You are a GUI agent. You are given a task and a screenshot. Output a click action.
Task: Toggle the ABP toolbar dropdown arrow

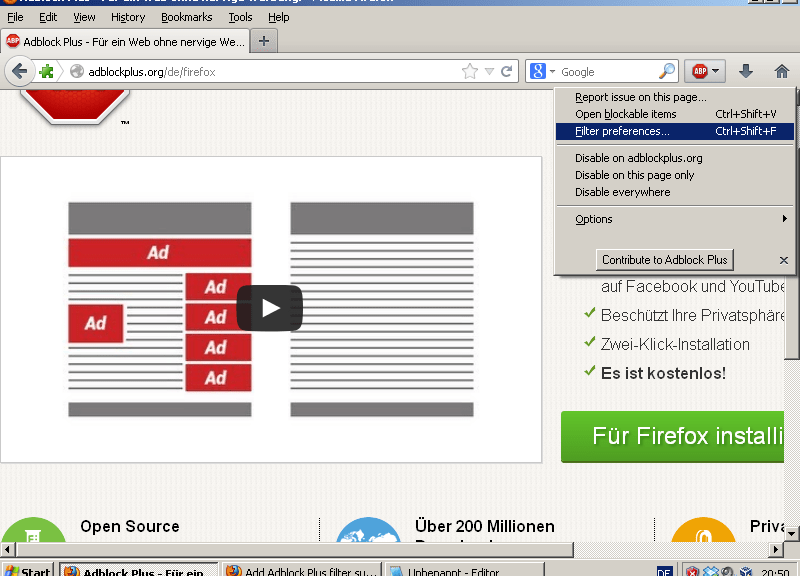[715, 71]
